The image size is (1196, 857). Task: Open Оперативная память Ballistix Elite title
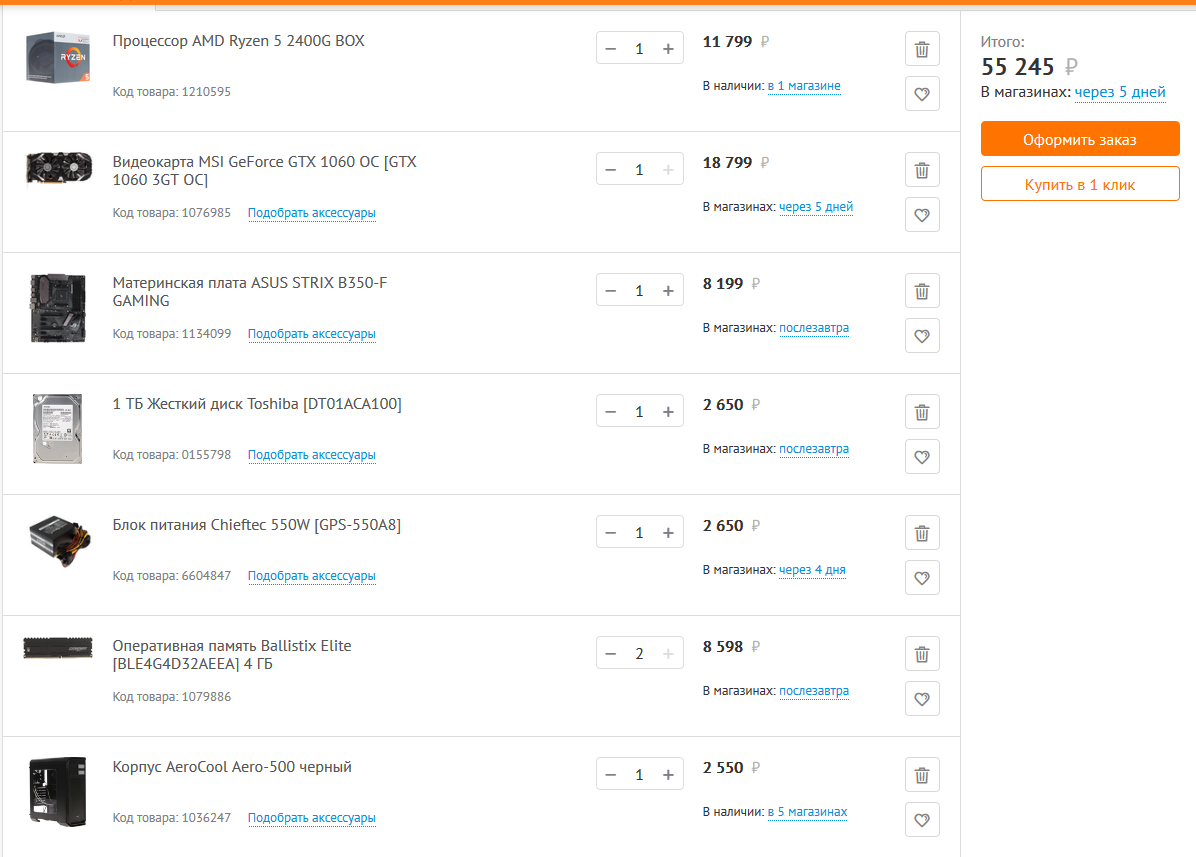(232, 655)
